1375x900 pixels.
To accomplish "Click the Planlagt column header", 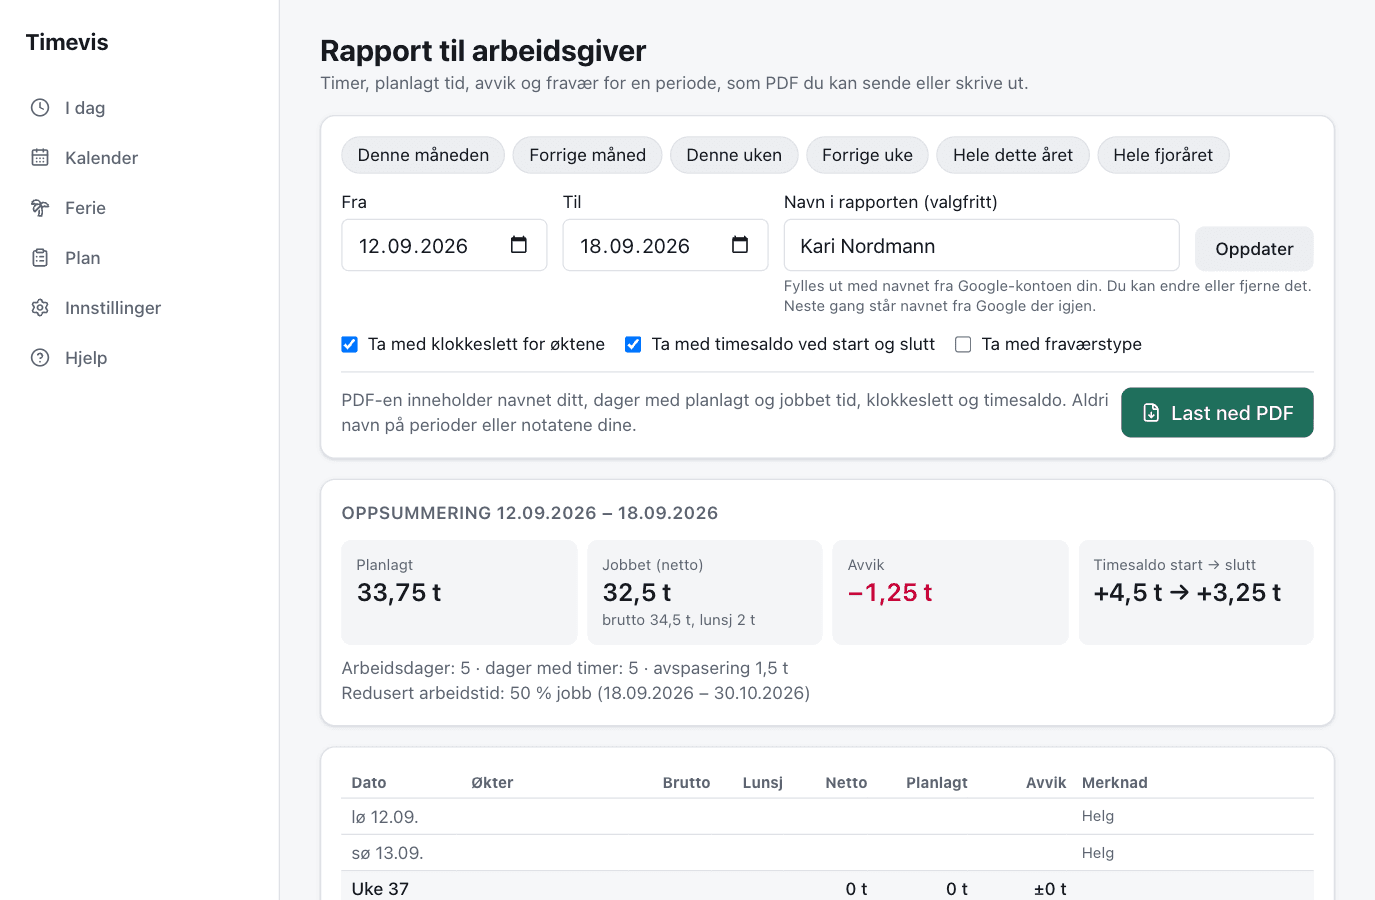I will [x=937, y=783].
